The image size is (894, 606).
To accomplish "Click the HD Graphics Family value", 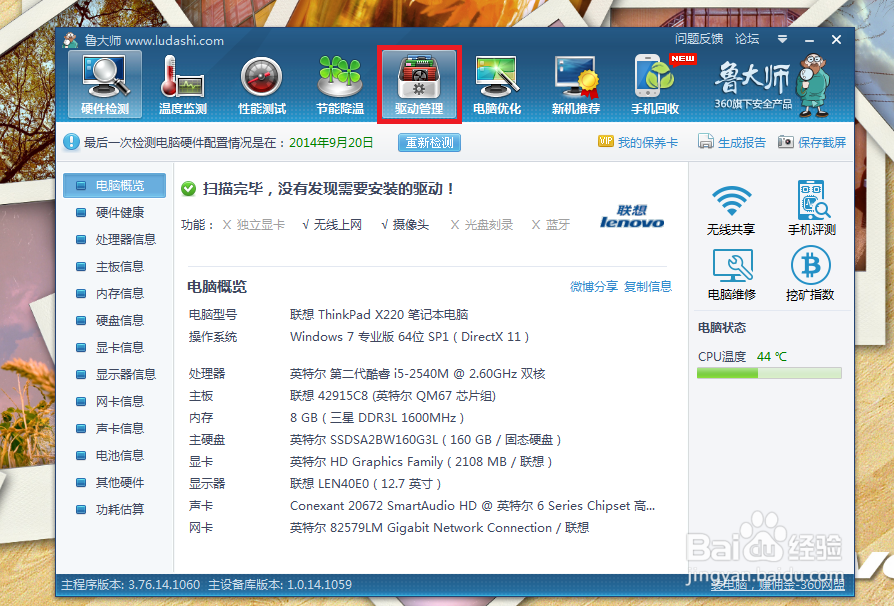I will click(x=421, y=462).
